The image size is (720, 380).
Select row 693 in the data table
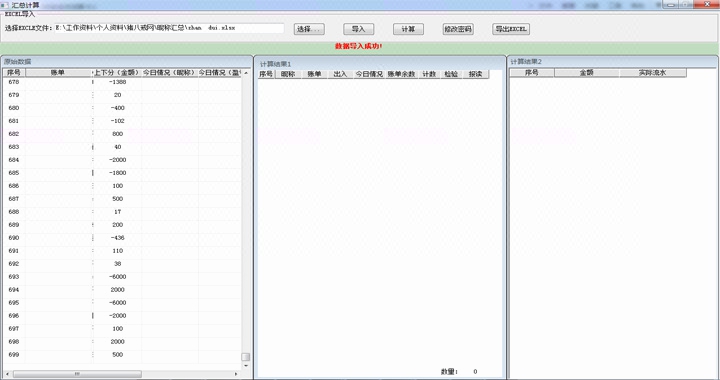[x=122, y=277]
